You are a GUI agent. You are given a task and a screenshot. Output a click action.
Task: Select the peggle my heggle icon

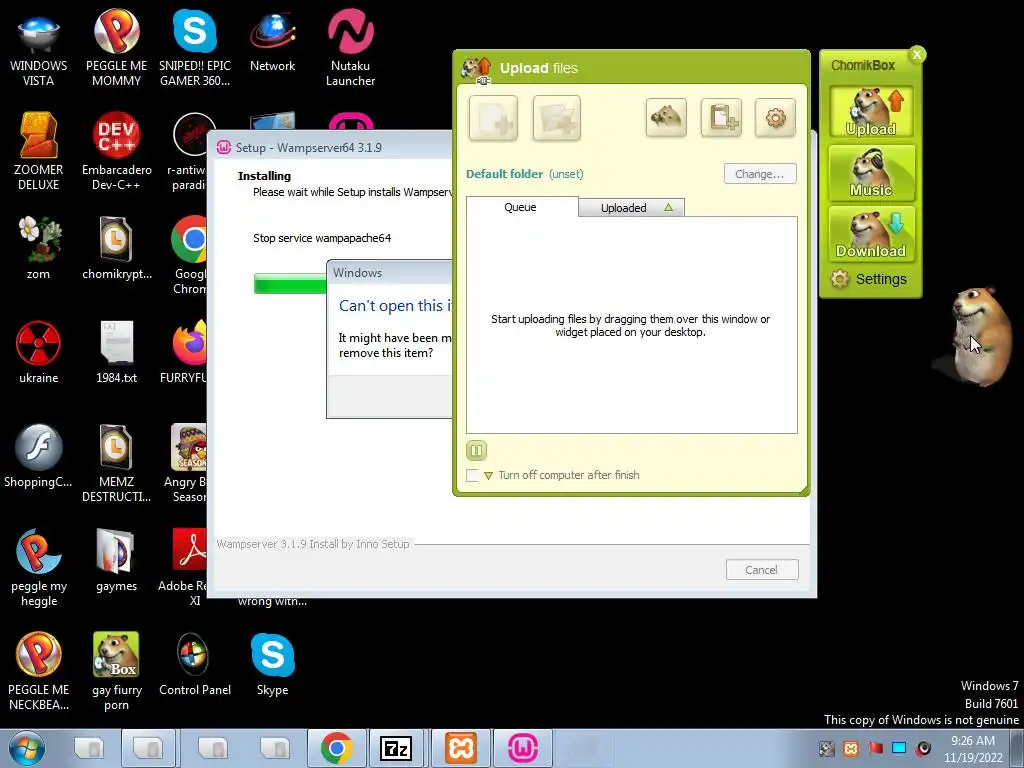coord(39,567)
